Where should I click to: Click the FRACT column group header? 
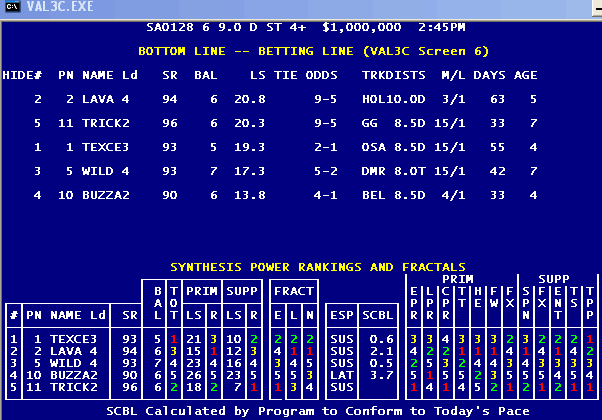(x=294, y=291)
